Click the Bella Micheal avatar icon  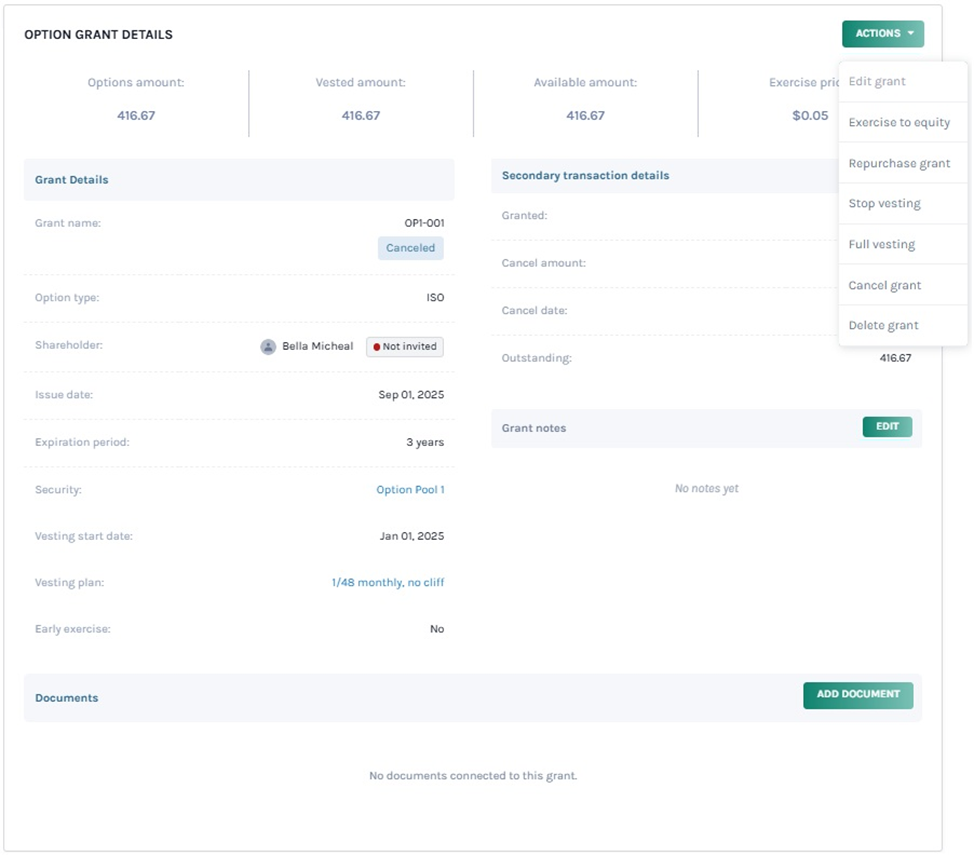268,347
